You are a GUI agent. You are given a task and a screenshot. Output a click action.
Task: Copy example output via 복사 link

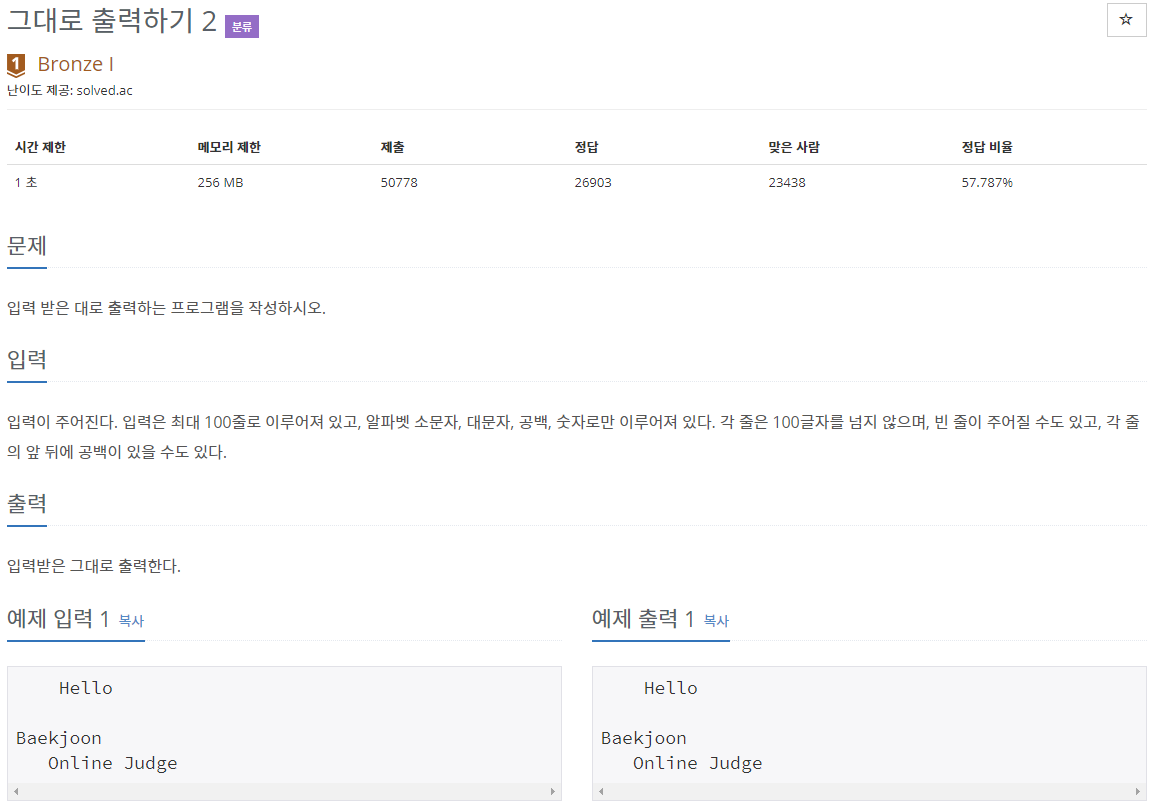point(716,621)
